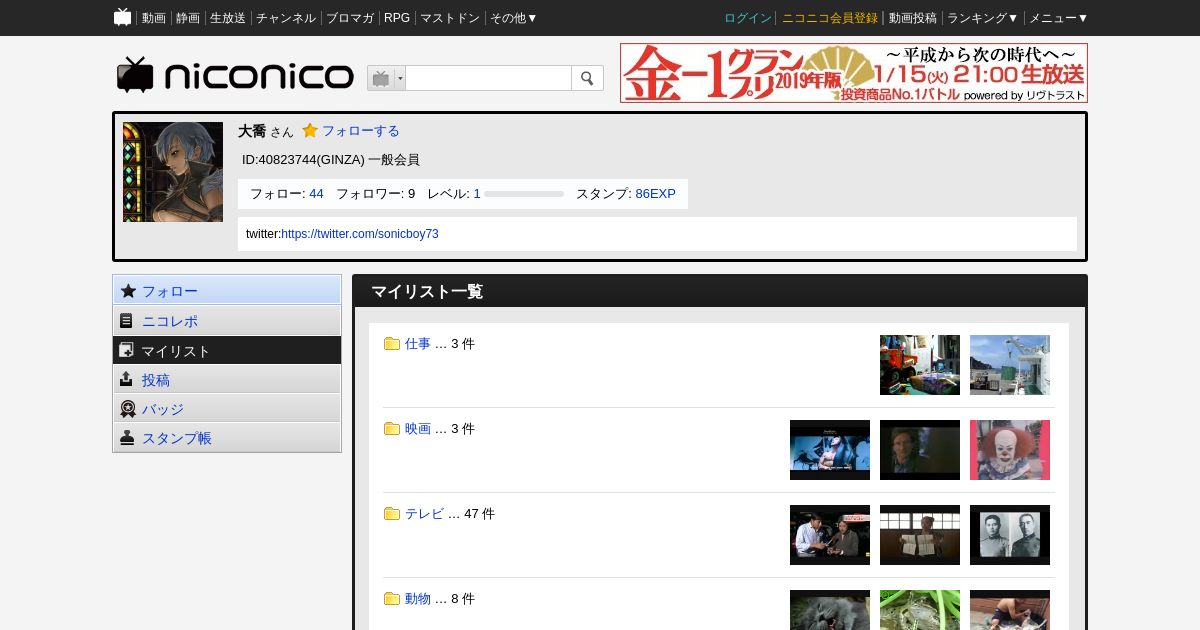Click the 86EXP stamp link
The height and width of the screenshot is (630, 1200).
656,194
